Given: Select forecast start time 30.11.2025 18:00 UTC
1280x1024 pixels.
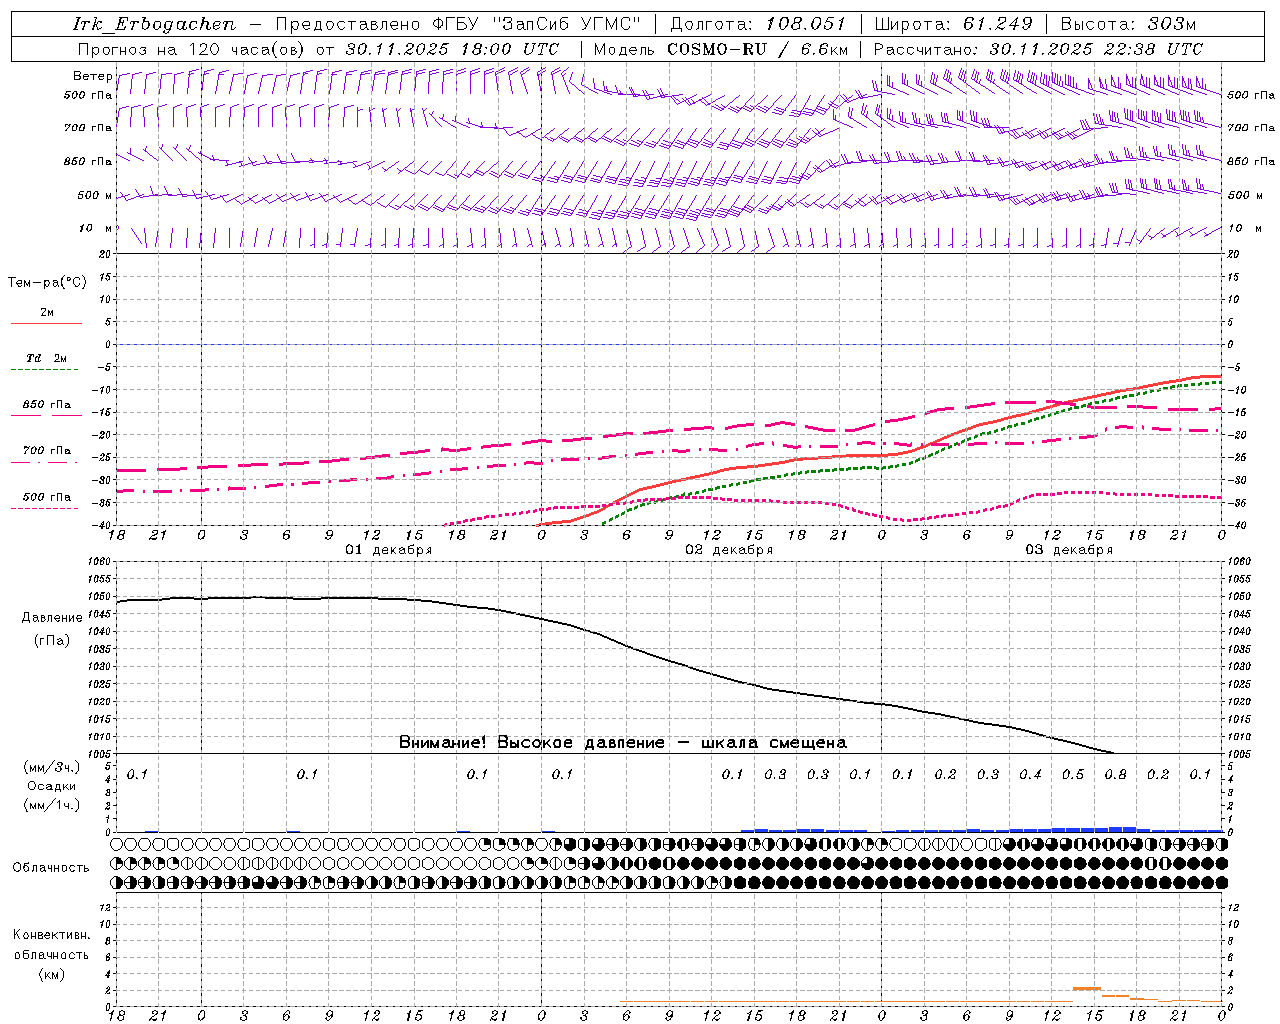Looking at the screenshot, I should pyautogui.click(x=452, y=49).
